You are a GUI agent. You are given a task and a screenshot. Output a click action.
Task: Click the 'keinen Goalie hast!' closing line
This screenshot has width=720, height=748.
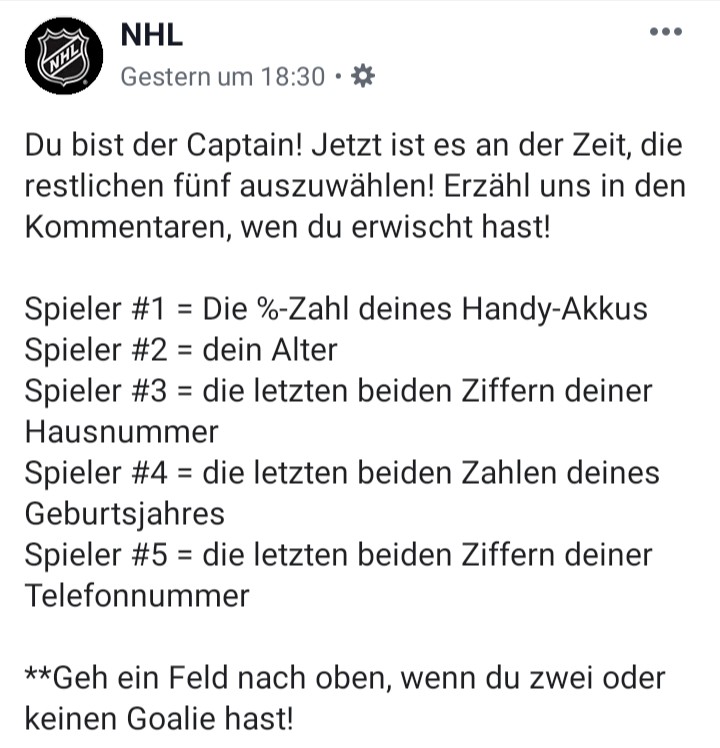point(158,718)
